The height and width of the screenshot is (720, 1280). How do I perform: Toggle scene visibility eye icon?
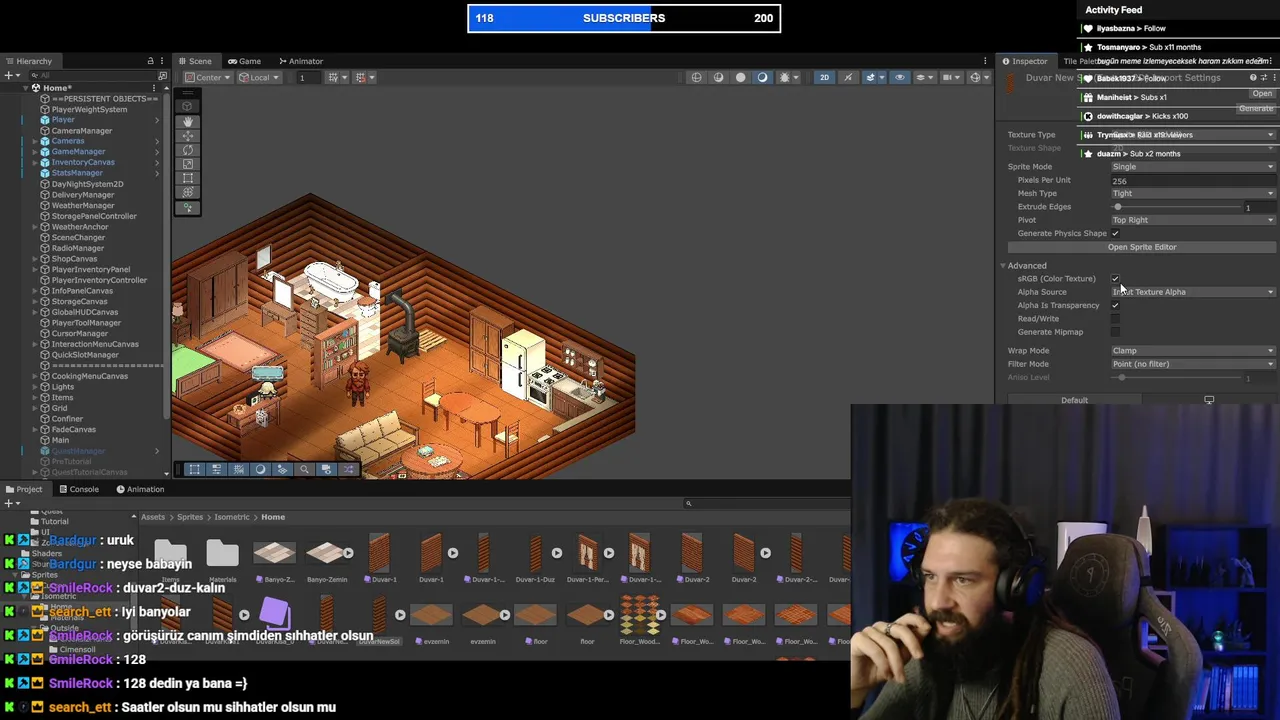click(x=899, y=77)
